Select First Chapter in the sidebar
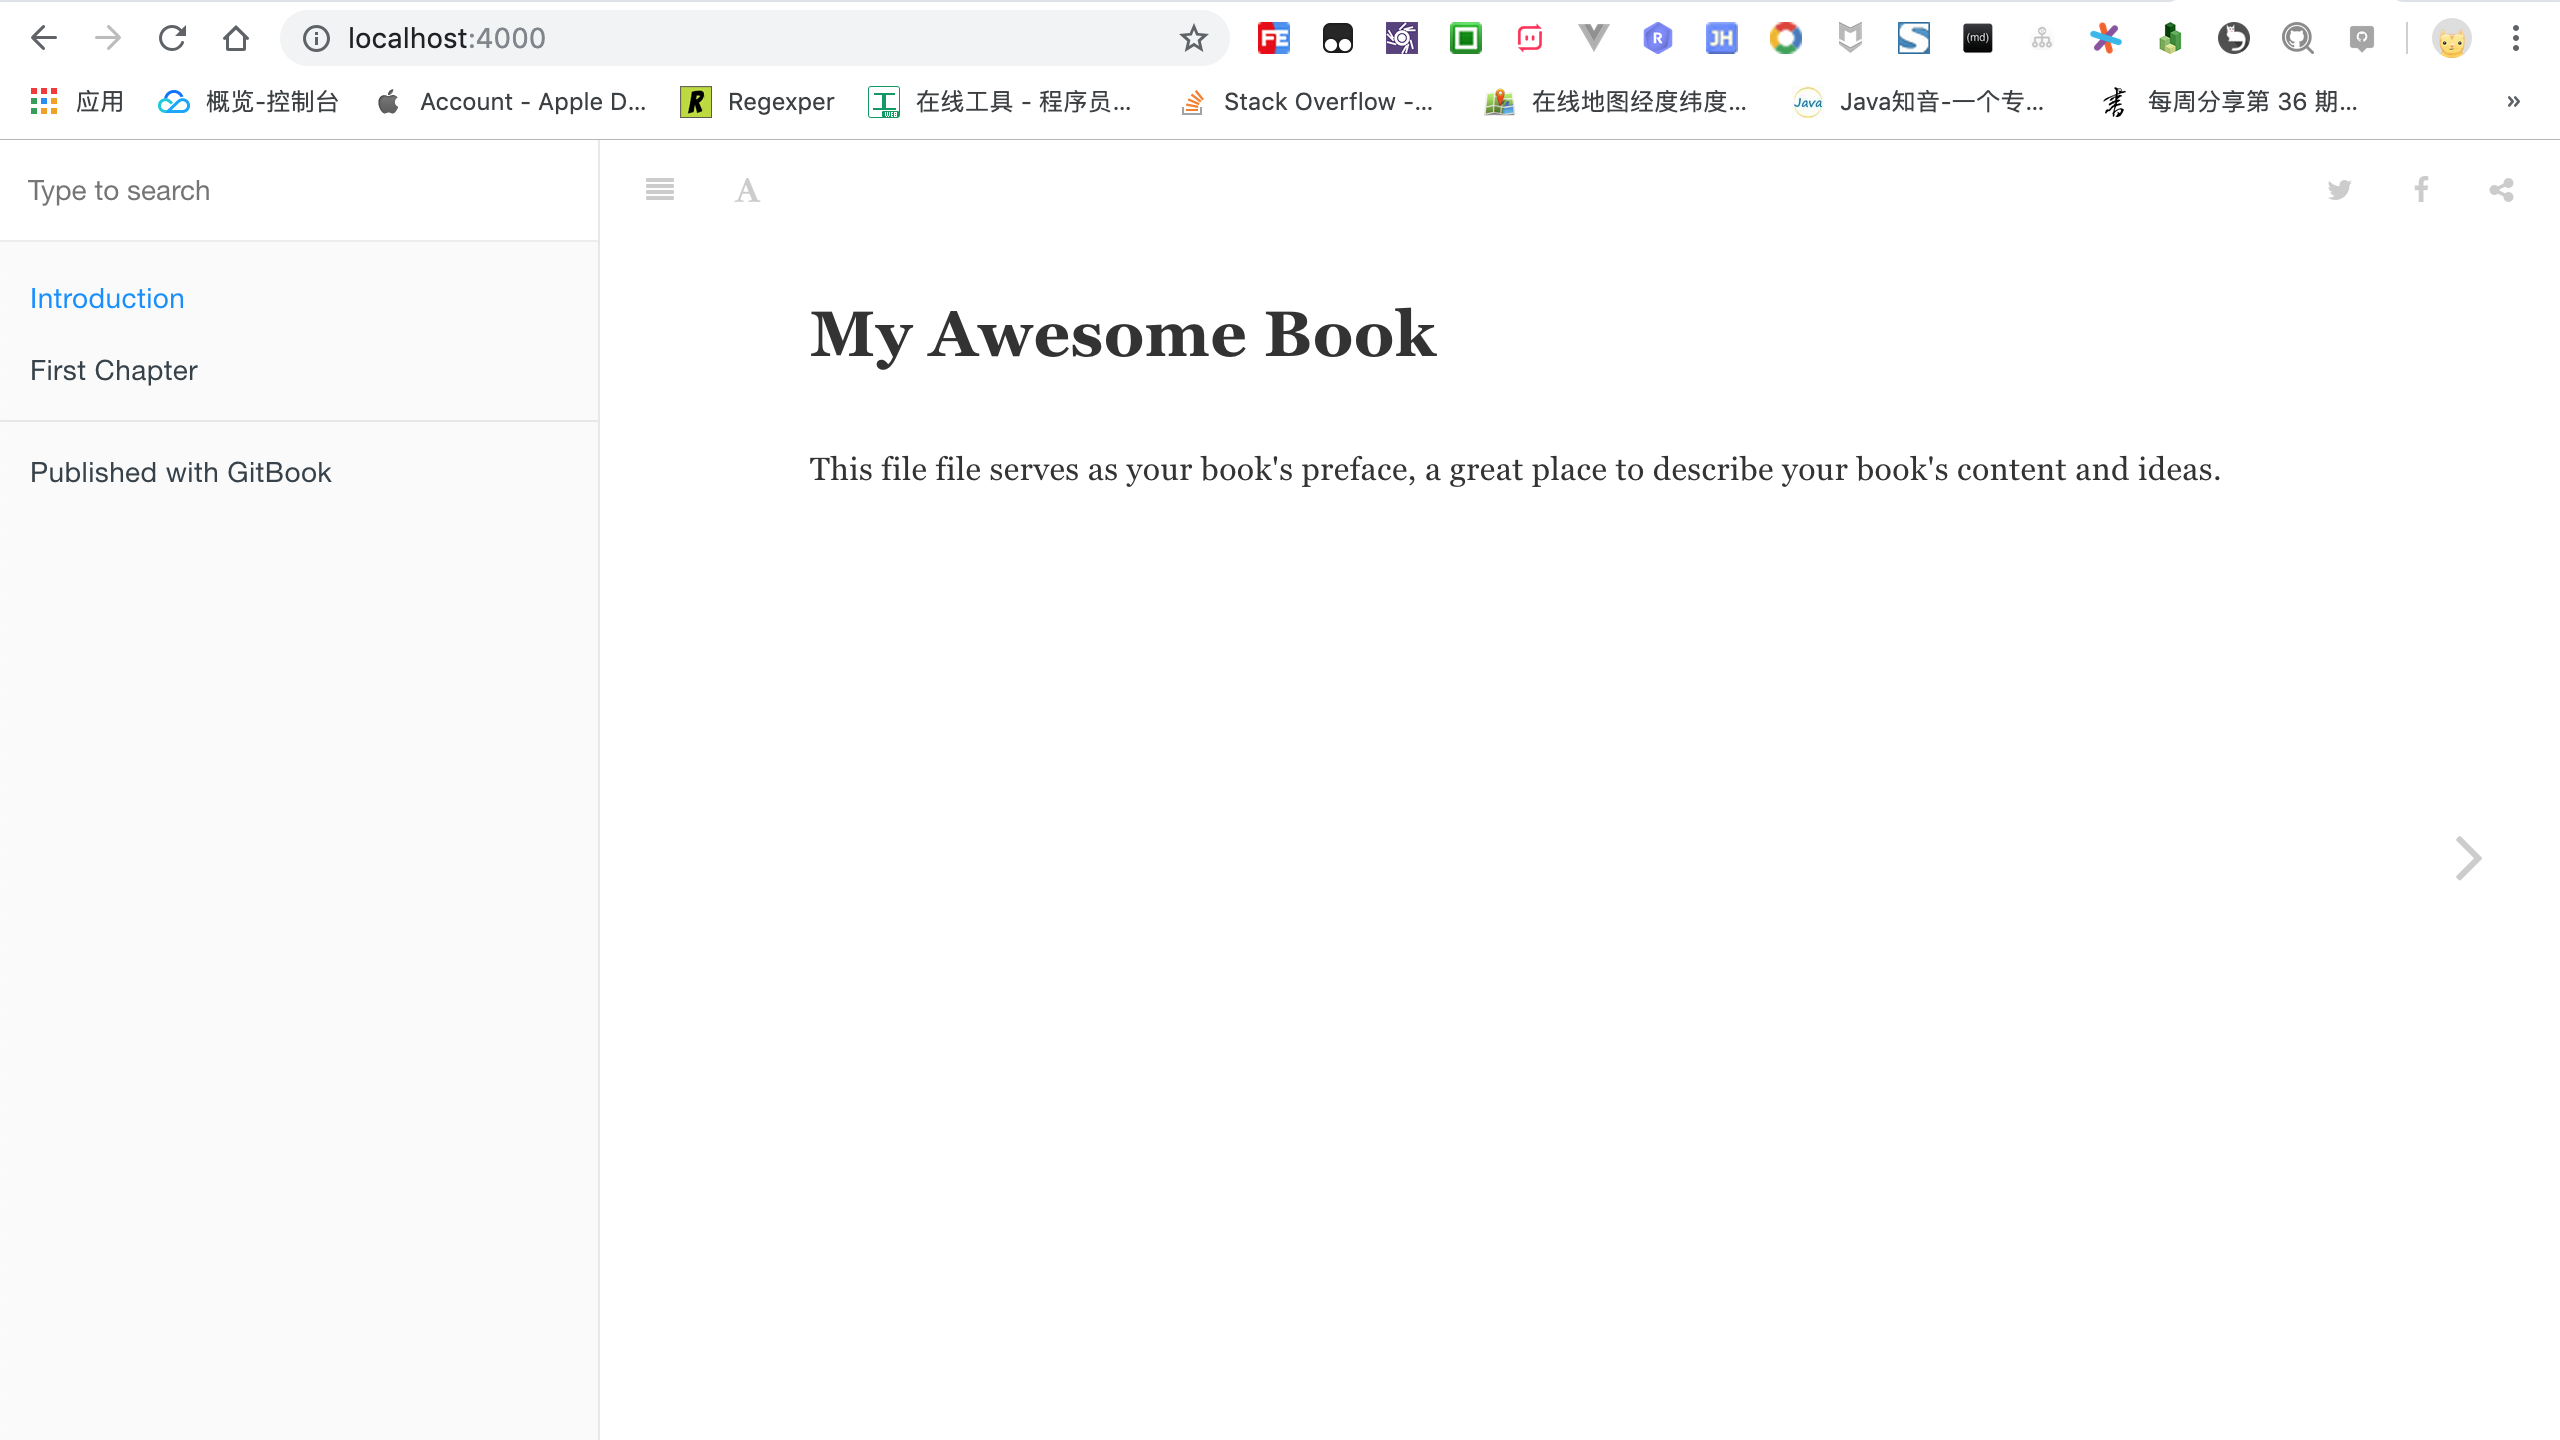The height and width of the screenshot is (1440, 2560). (x=113, y=370)
